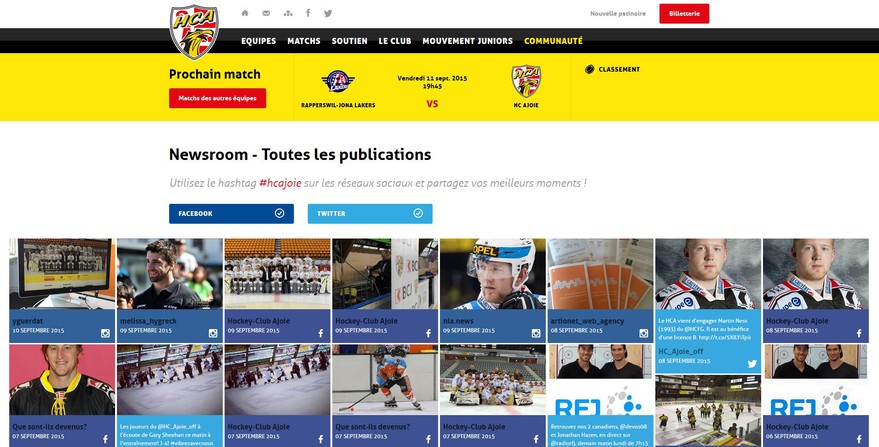Open the Le Club menu

[395, 41]
